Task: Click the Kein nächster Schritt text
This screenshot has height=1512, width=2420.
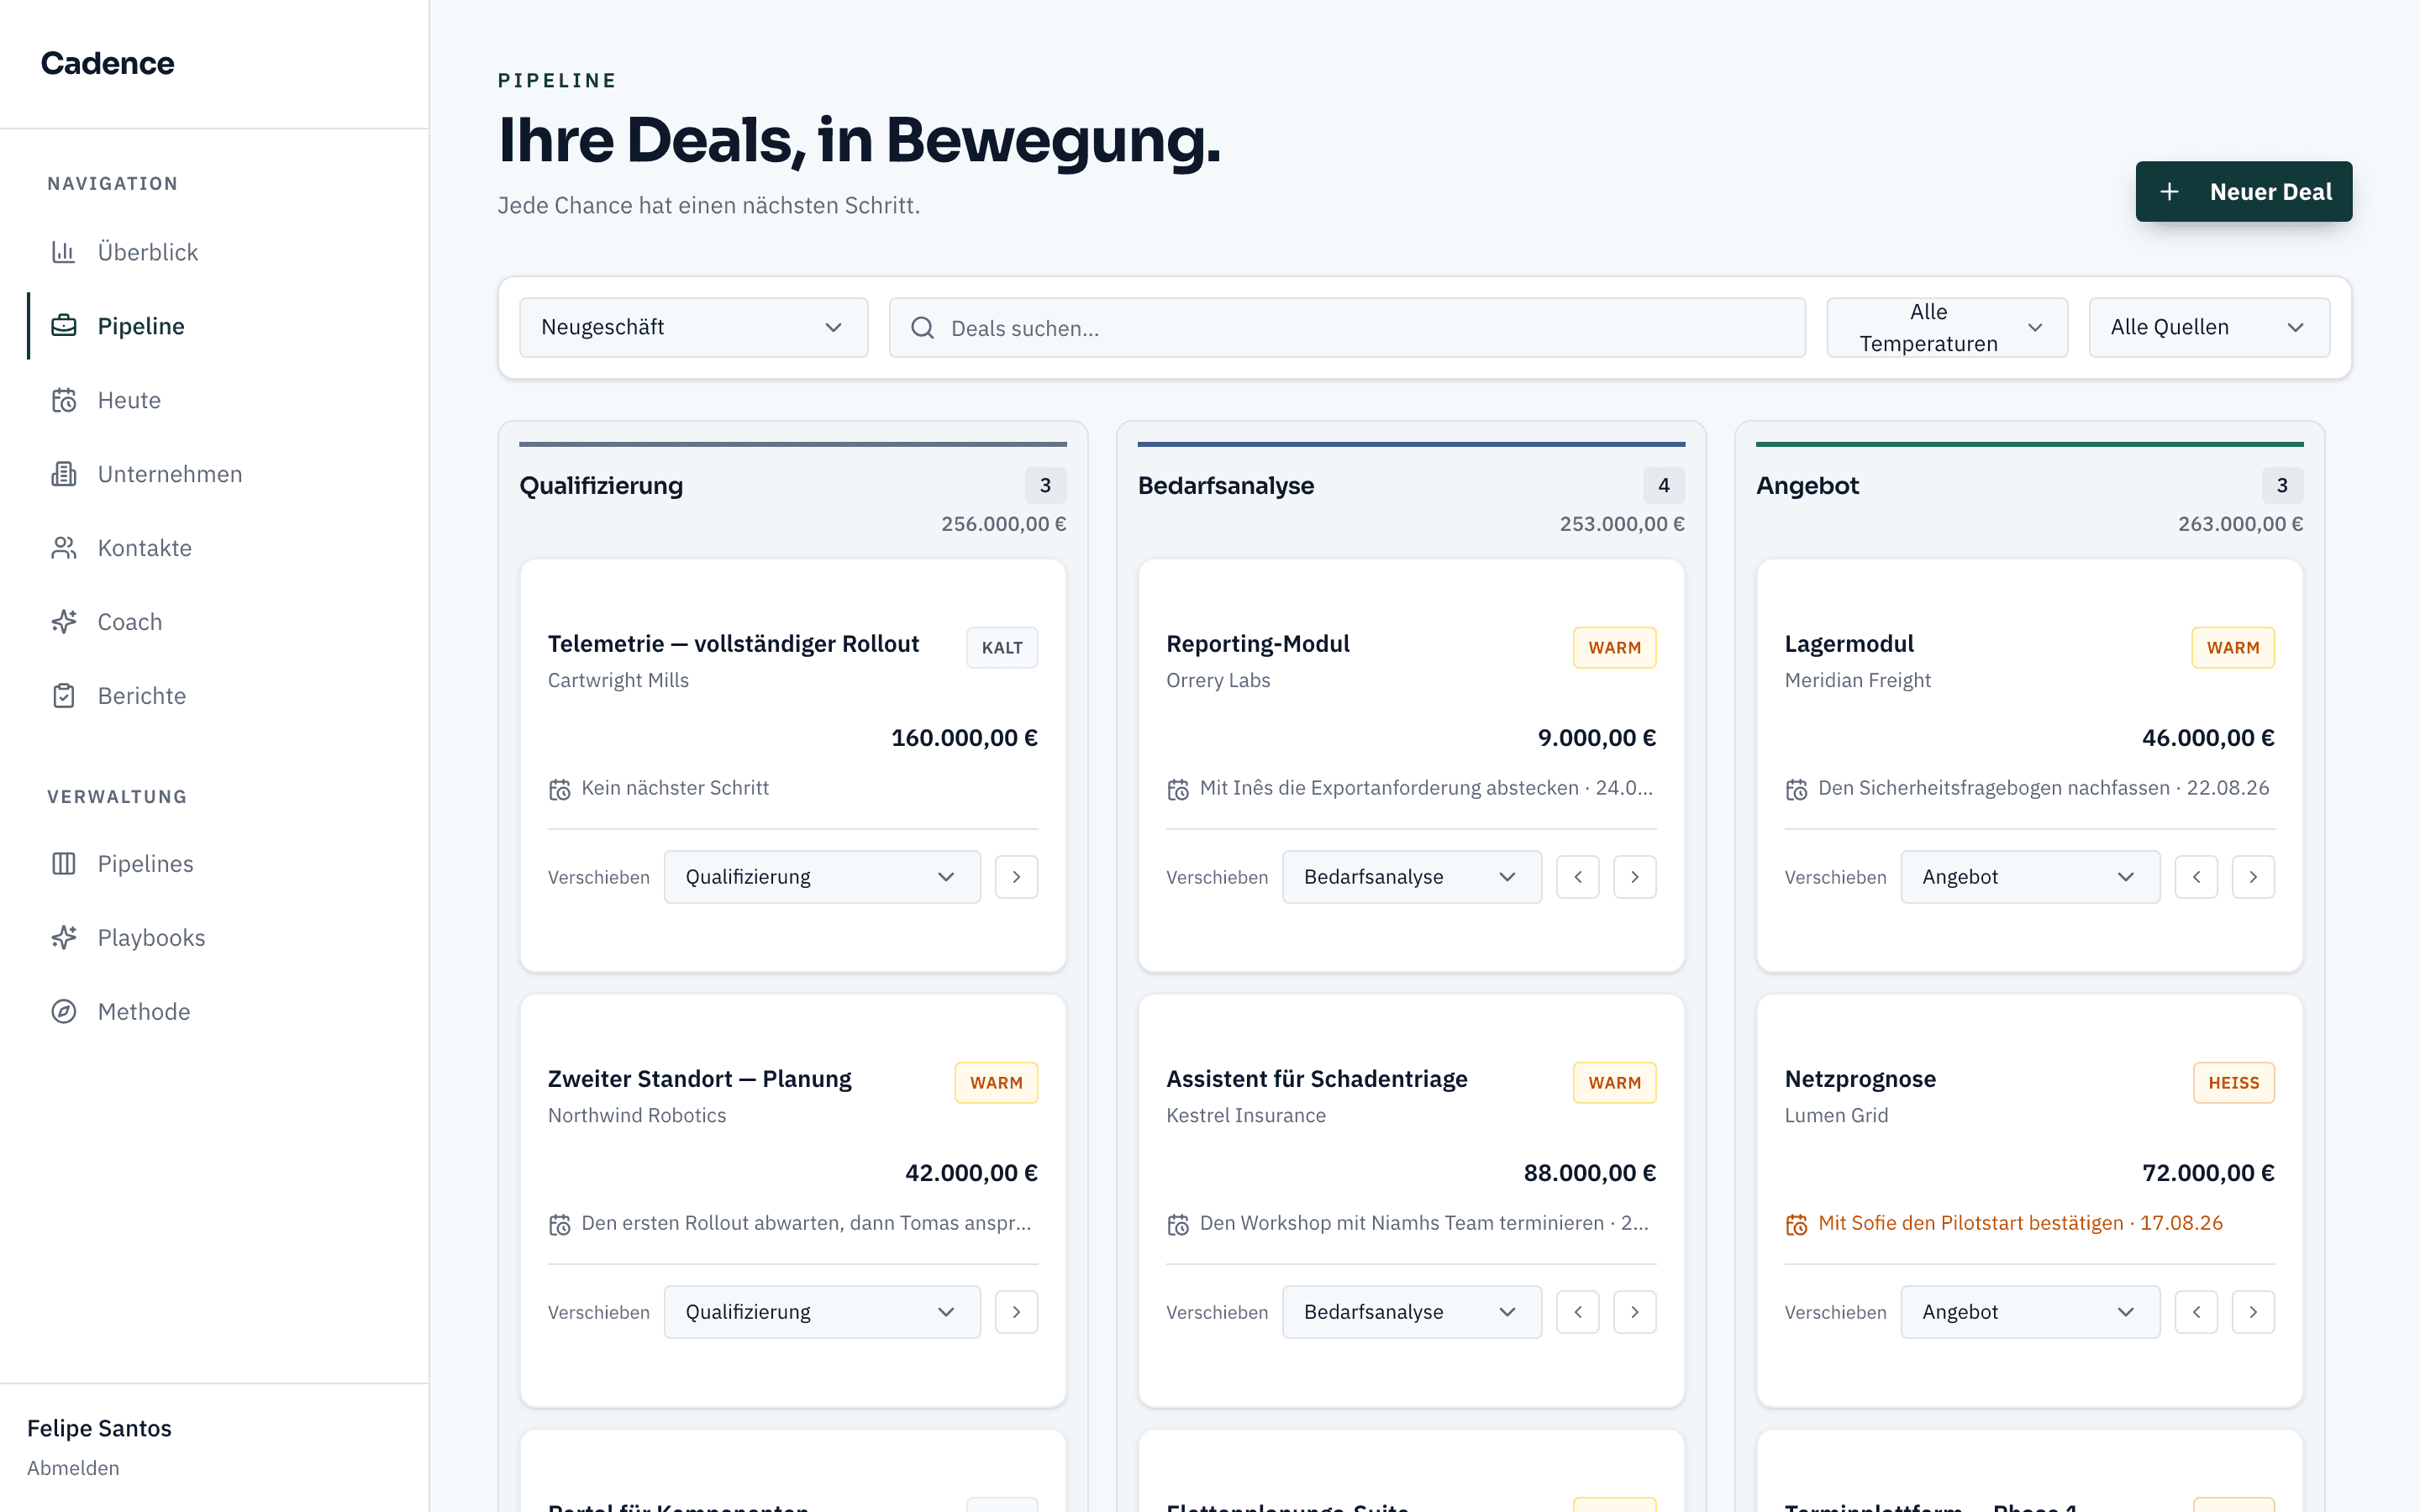Action: point(675,788)
